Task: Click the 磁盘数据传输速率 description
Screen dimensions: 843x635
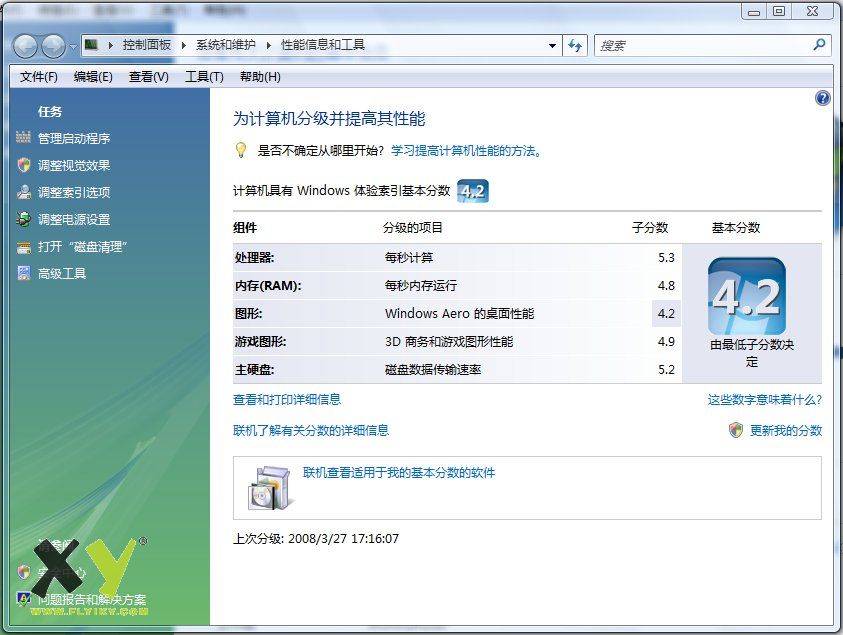Action: coord(433,369)
